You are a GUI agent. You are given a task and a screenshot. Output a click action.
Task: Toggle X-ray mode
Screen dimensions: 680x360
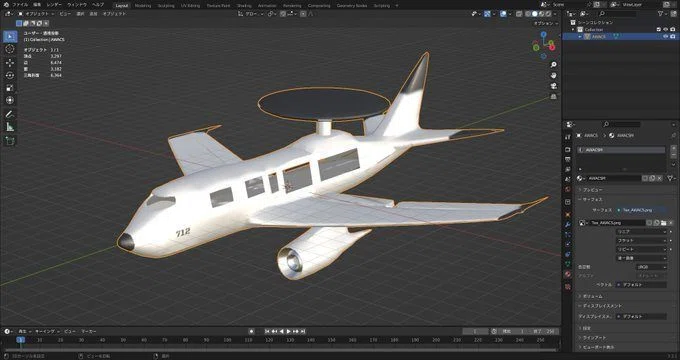[519, 14]
